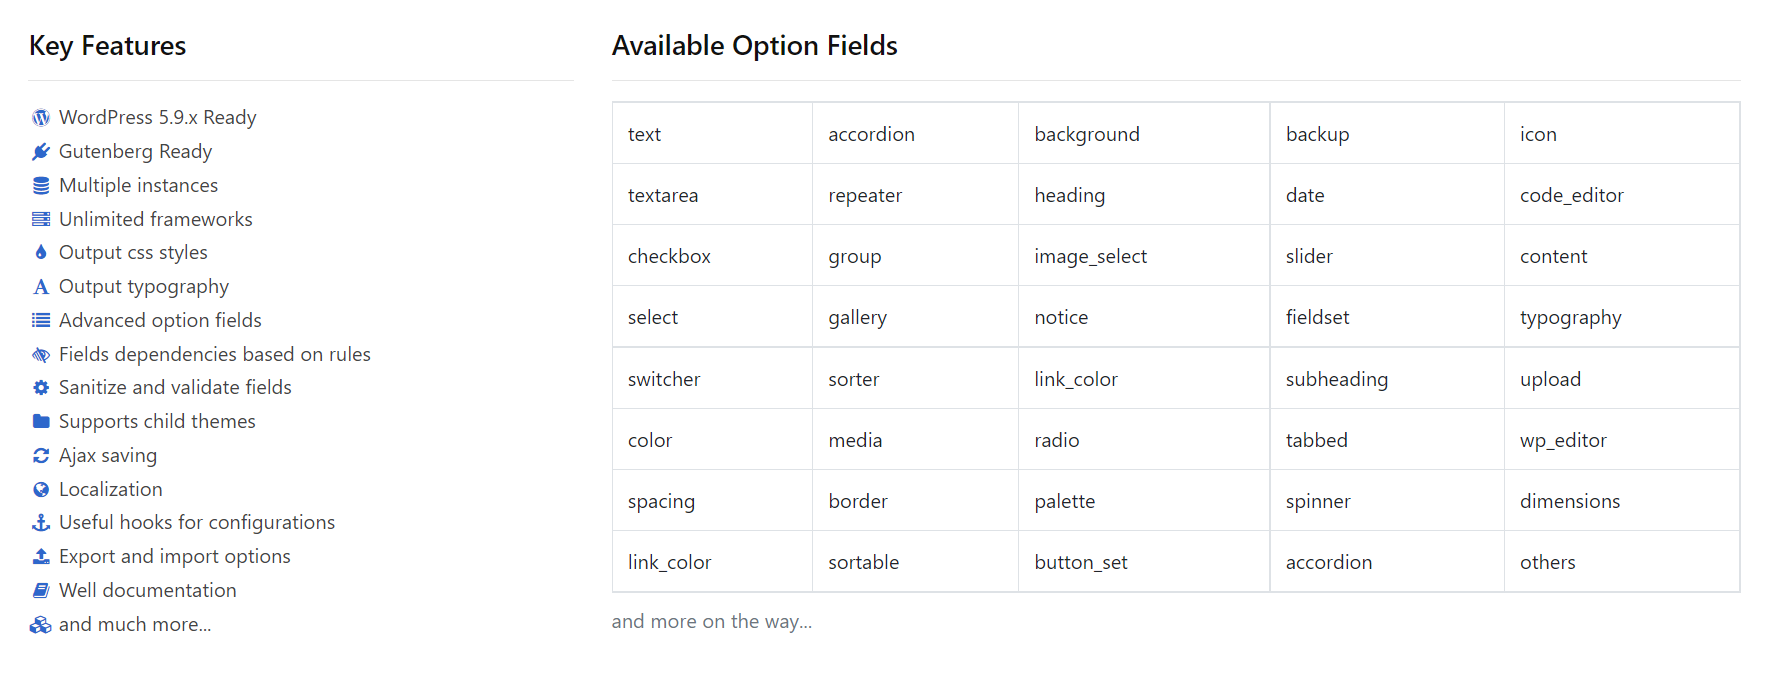Screen dimensions: 1777x678
Task: Click the gear icon beside Sanitize and validate
Action: click(x=41, y=388)
